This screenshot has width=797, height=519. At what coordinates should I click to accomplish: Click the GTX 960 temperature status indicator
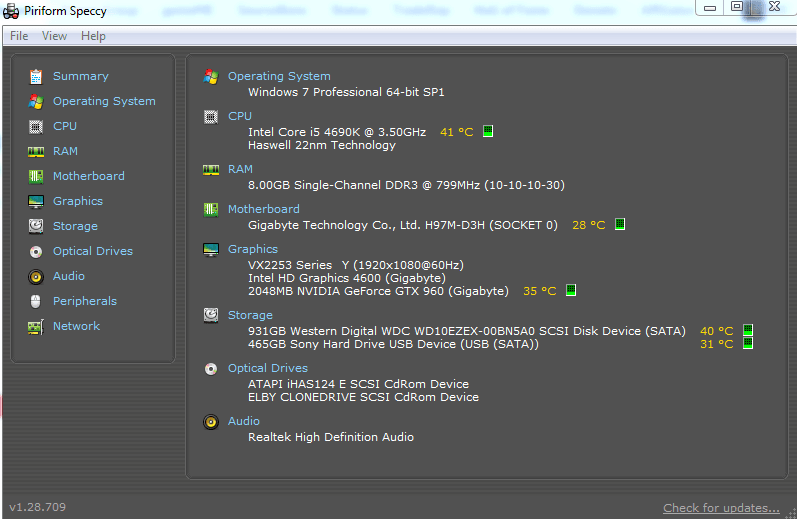571,291
